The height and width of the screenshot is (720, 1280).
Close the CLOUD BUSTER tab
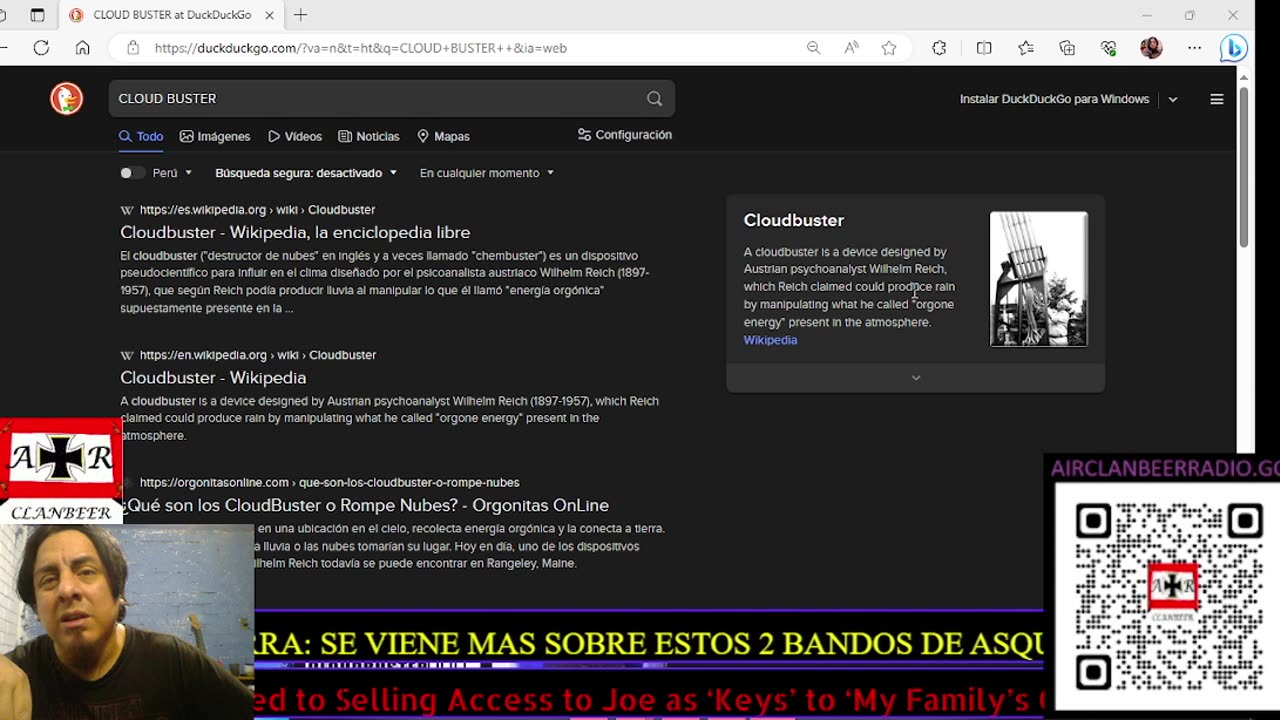point(270,15)
